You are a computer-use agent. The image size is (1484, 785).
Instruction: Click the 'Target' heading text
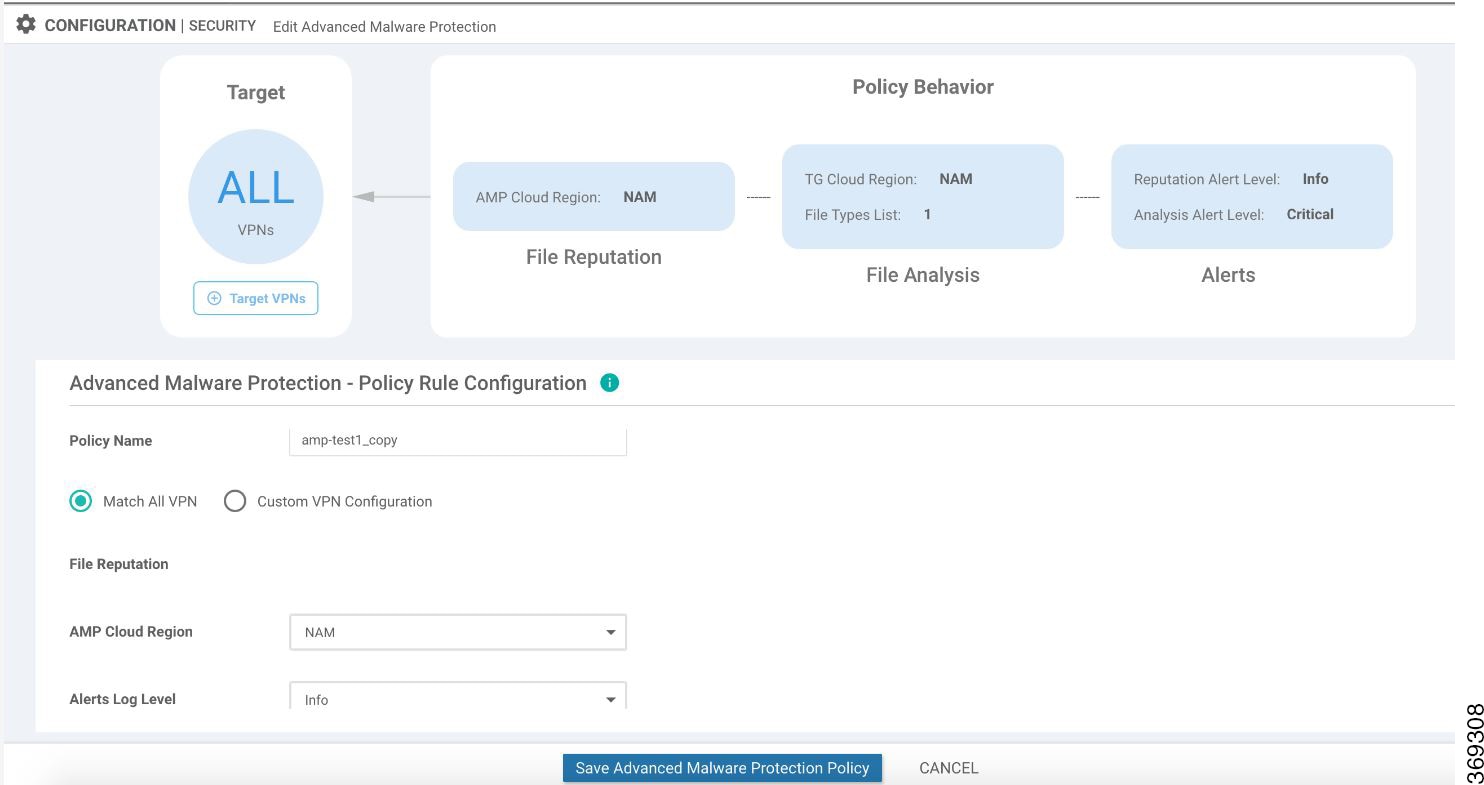(256, 93)
